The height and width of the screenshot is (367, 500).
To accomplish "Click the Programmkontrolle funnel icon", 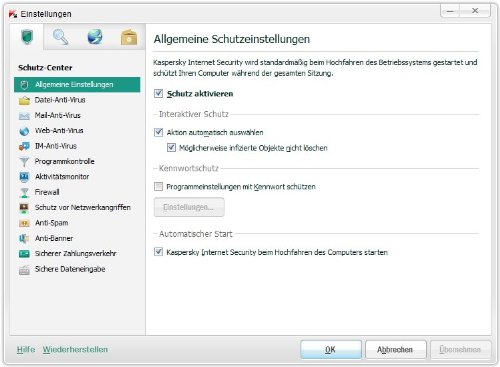I will [x=24, y=162].
